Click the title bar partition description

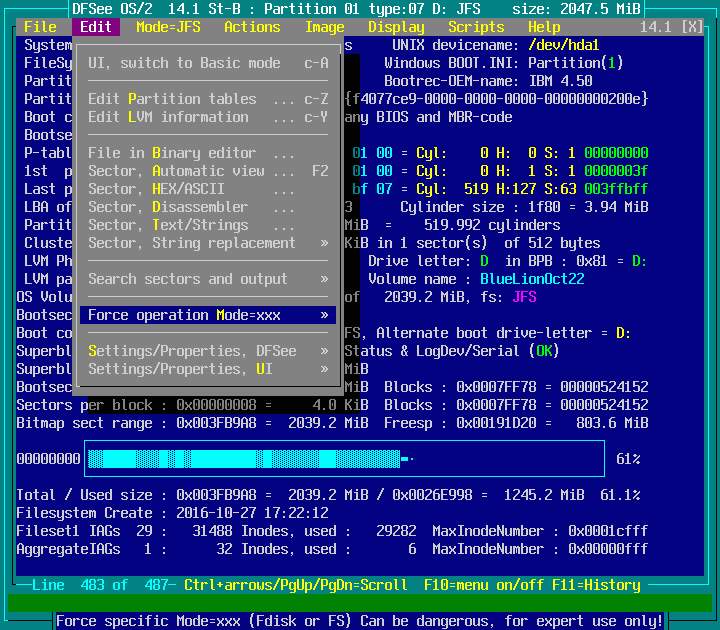coord(356,9)
